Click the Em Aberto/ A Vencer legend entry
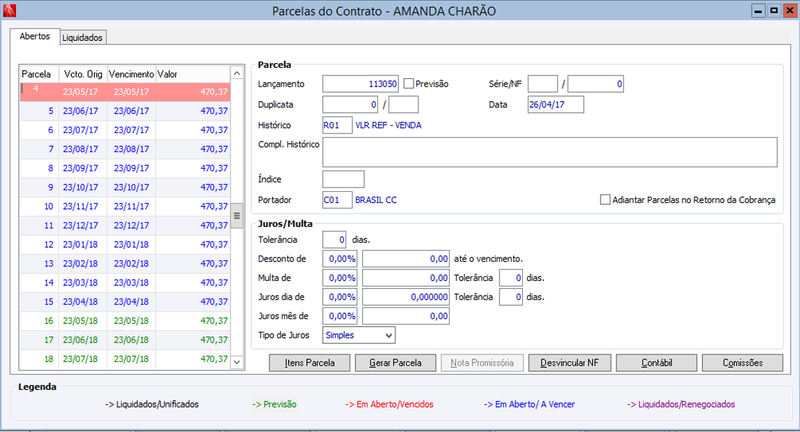This screenshot has height=432, width=800. point(529,404)
